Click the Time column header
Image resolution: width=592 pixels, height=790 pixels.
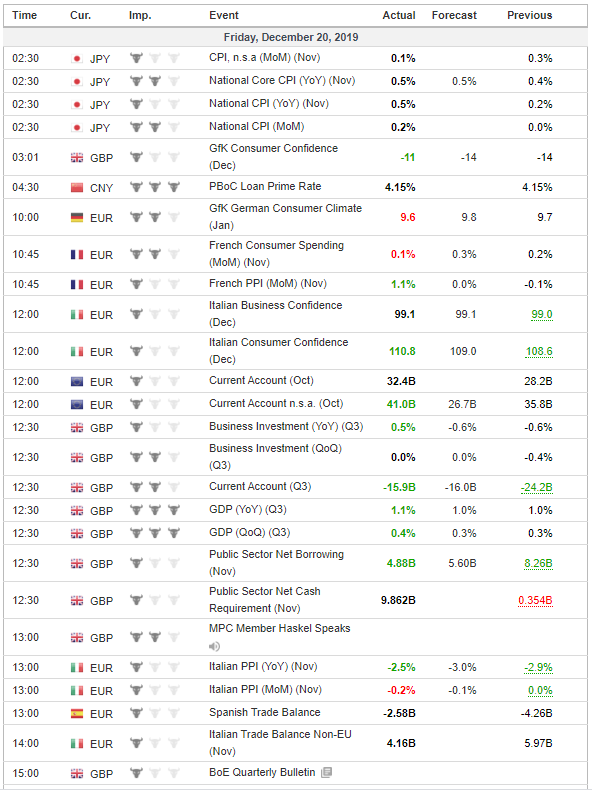25,15
